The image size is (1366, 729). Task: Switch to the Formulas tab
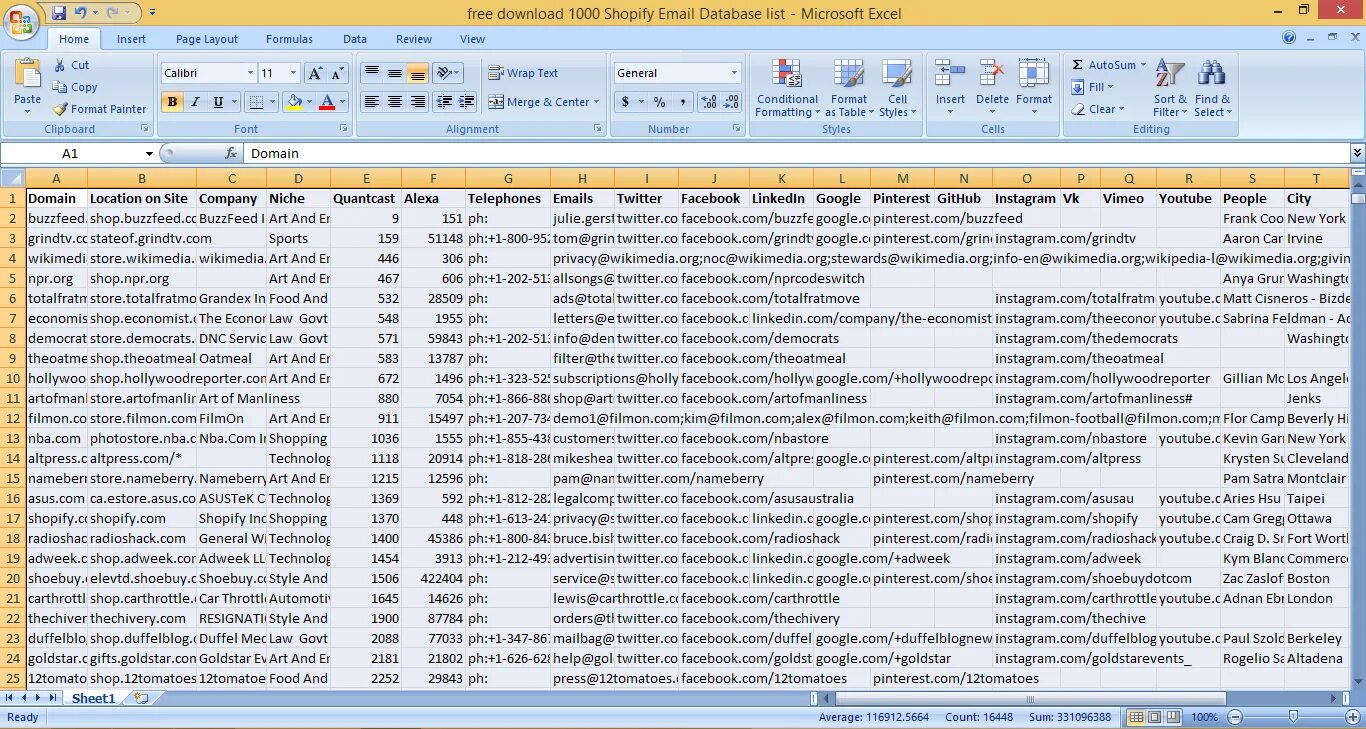pyautogui.click(x=289, y=39)
